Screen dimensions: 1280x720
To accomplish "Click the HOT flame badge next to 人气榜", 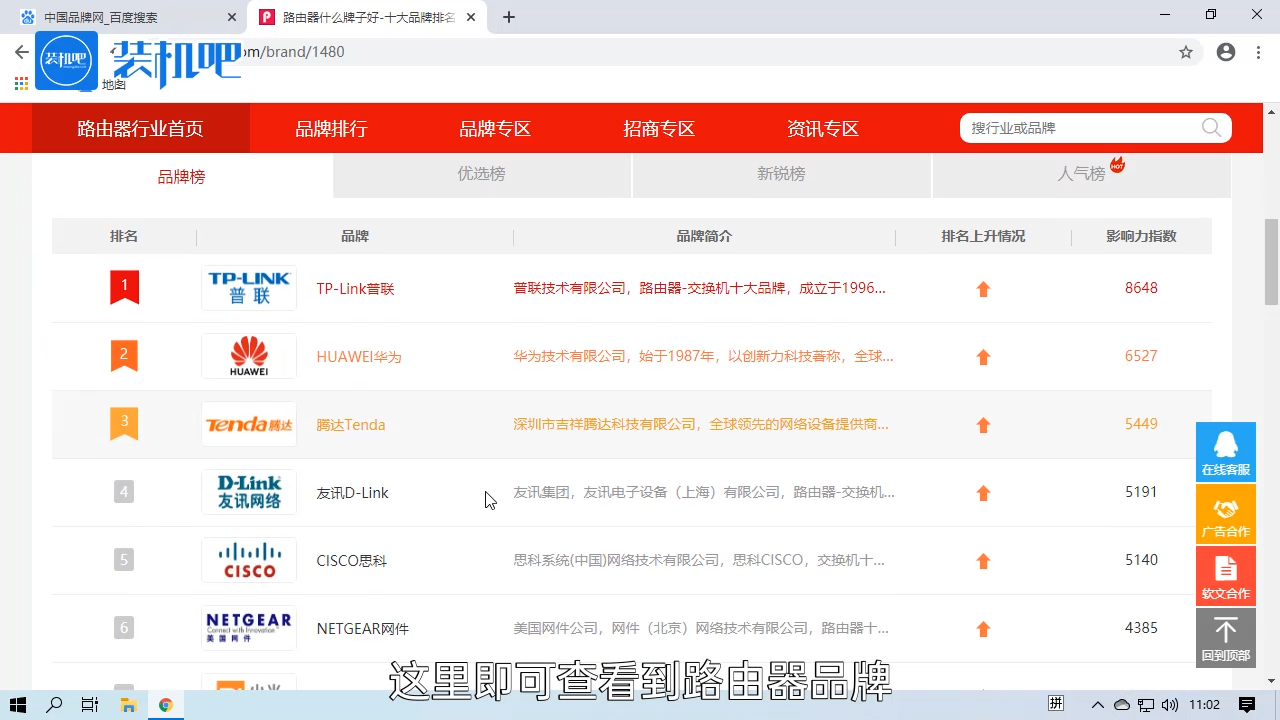I will [x=1117, y=166].
